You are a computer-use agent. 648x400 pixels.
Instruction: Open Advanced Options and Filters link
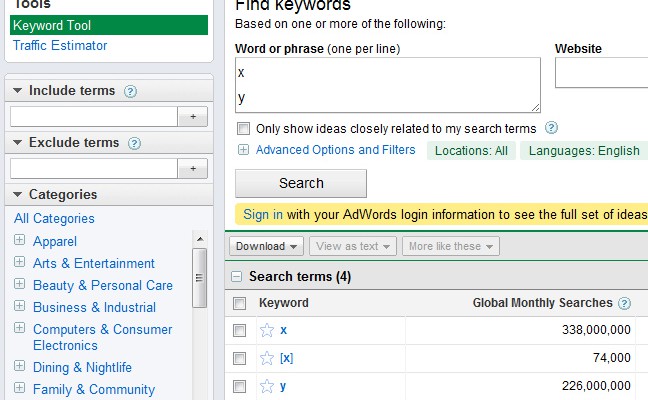coord(335,150)
